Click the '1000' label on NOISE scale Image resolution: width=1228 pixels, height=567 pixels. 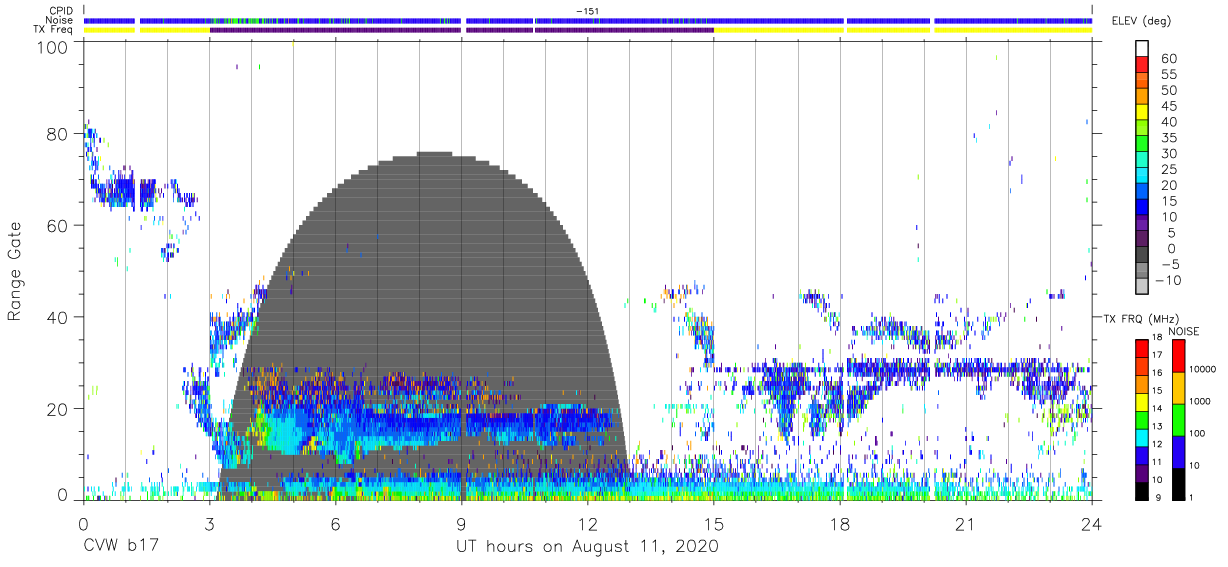pos(1201,401)
